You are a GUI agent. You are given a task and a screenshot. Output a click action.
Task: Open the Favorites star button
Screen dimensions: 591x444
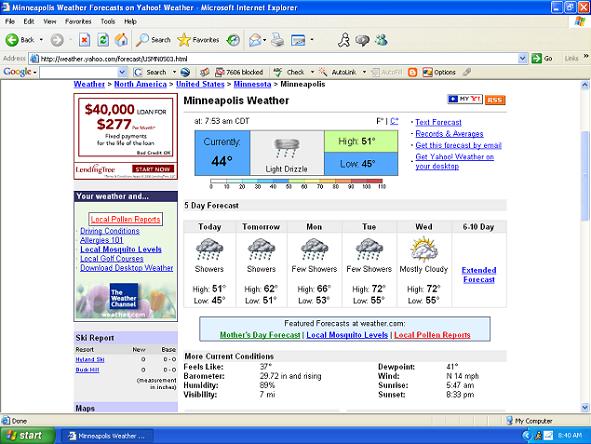198,40
